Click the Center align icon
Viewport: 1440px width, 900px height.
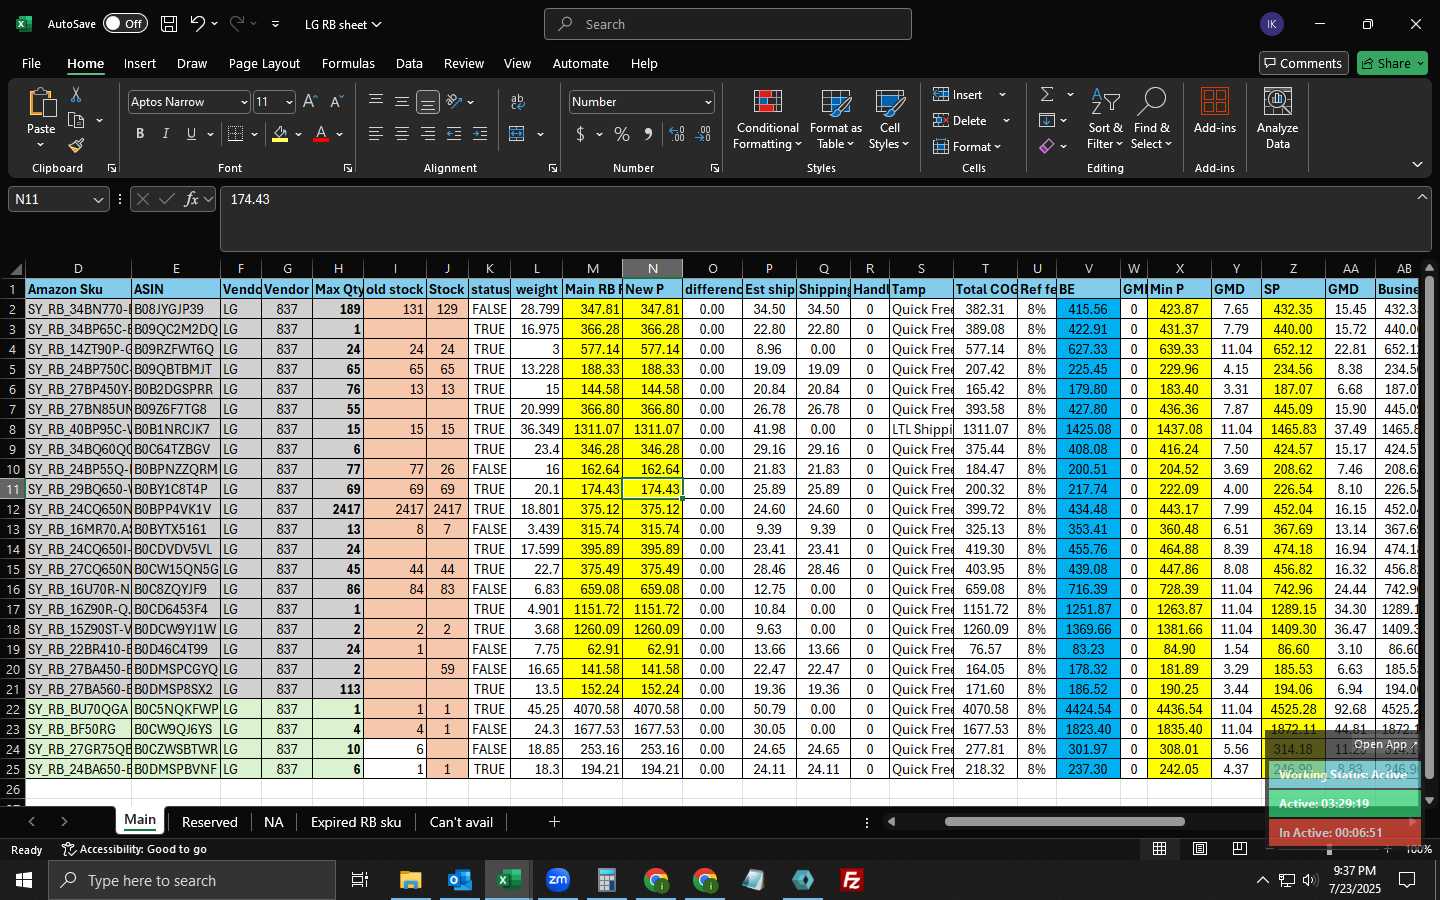coord(402,134)
